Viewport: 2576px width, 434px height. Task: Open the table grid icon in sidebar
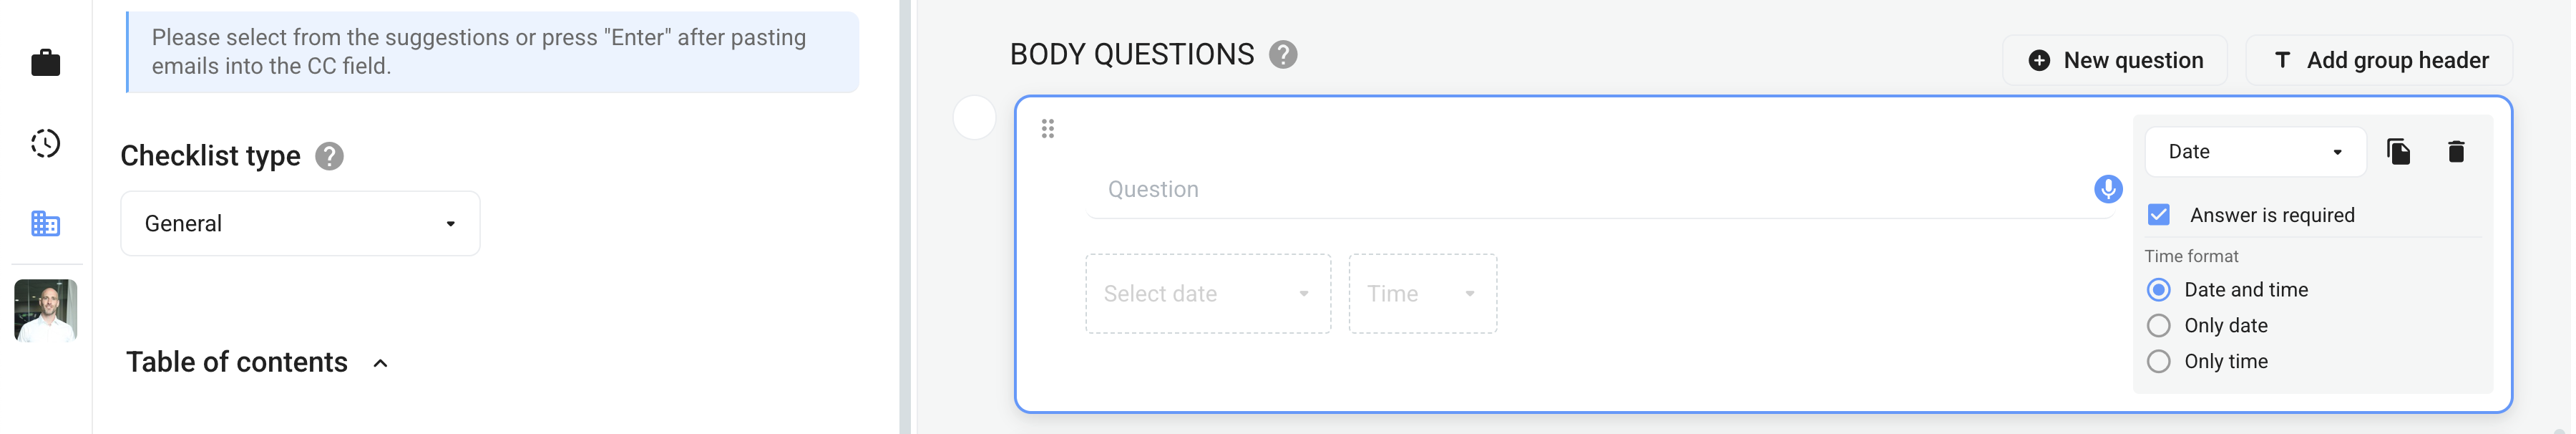(x=46, y=223)
